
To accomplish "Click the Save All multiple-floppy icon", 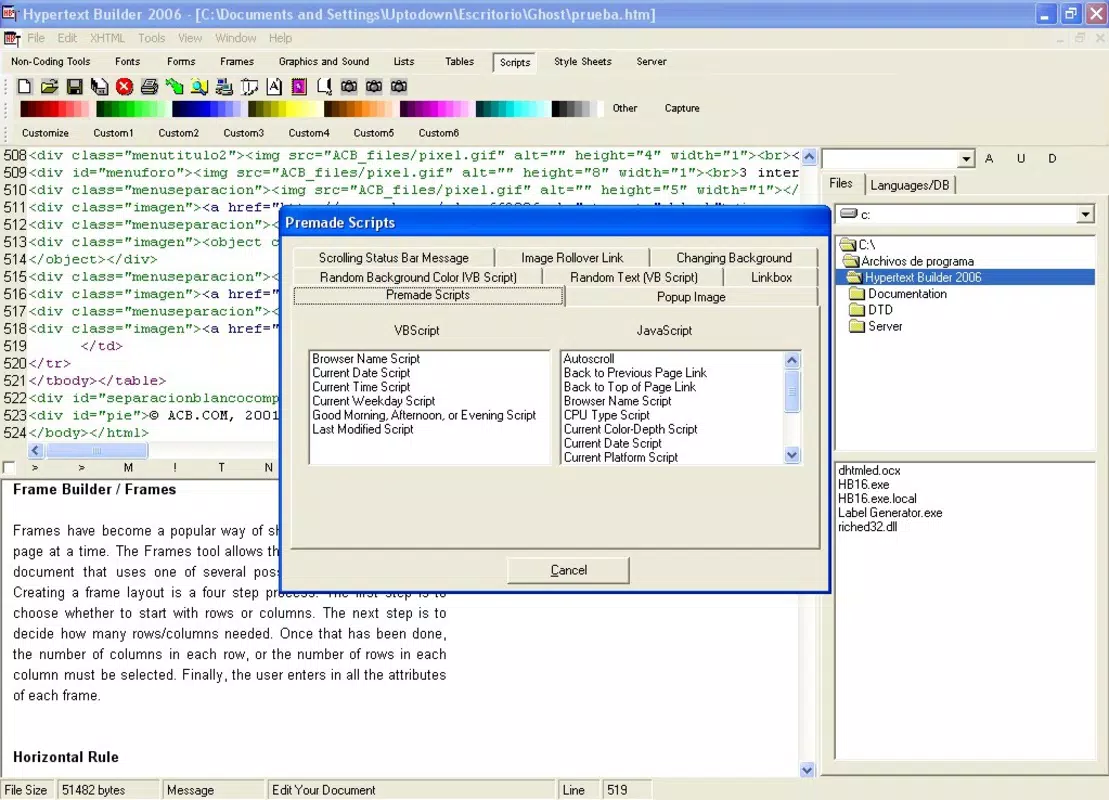I will click(99, 86).
